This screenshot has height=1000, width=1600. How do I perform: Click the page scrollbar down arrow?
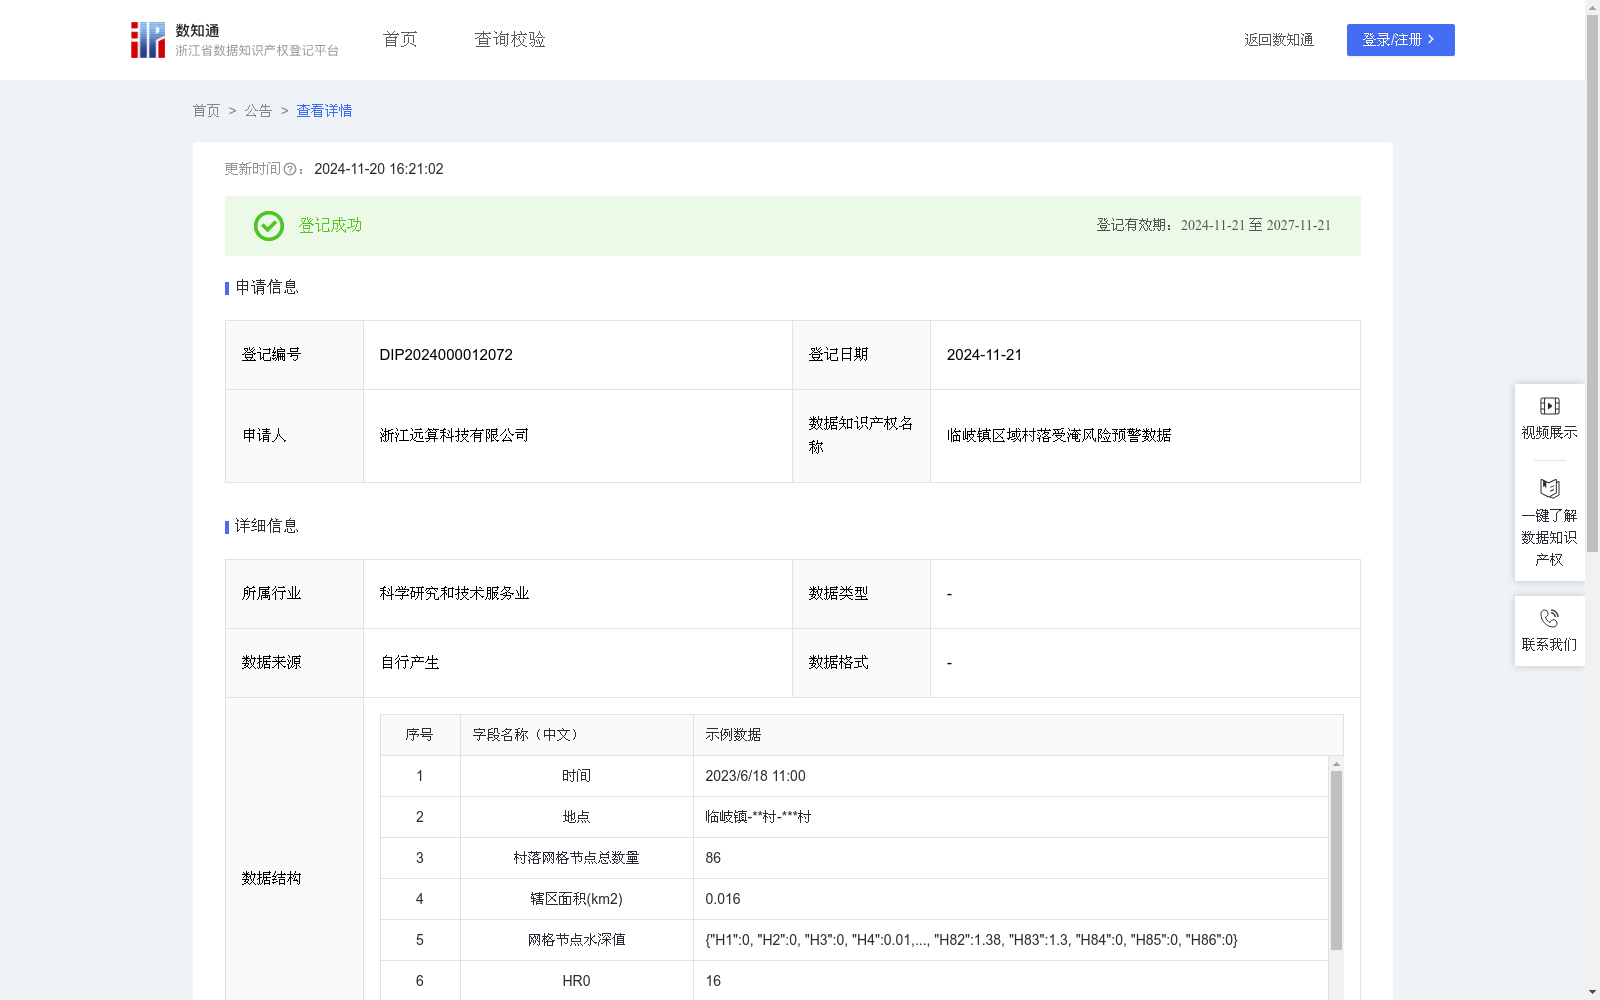click(1592, 992)
